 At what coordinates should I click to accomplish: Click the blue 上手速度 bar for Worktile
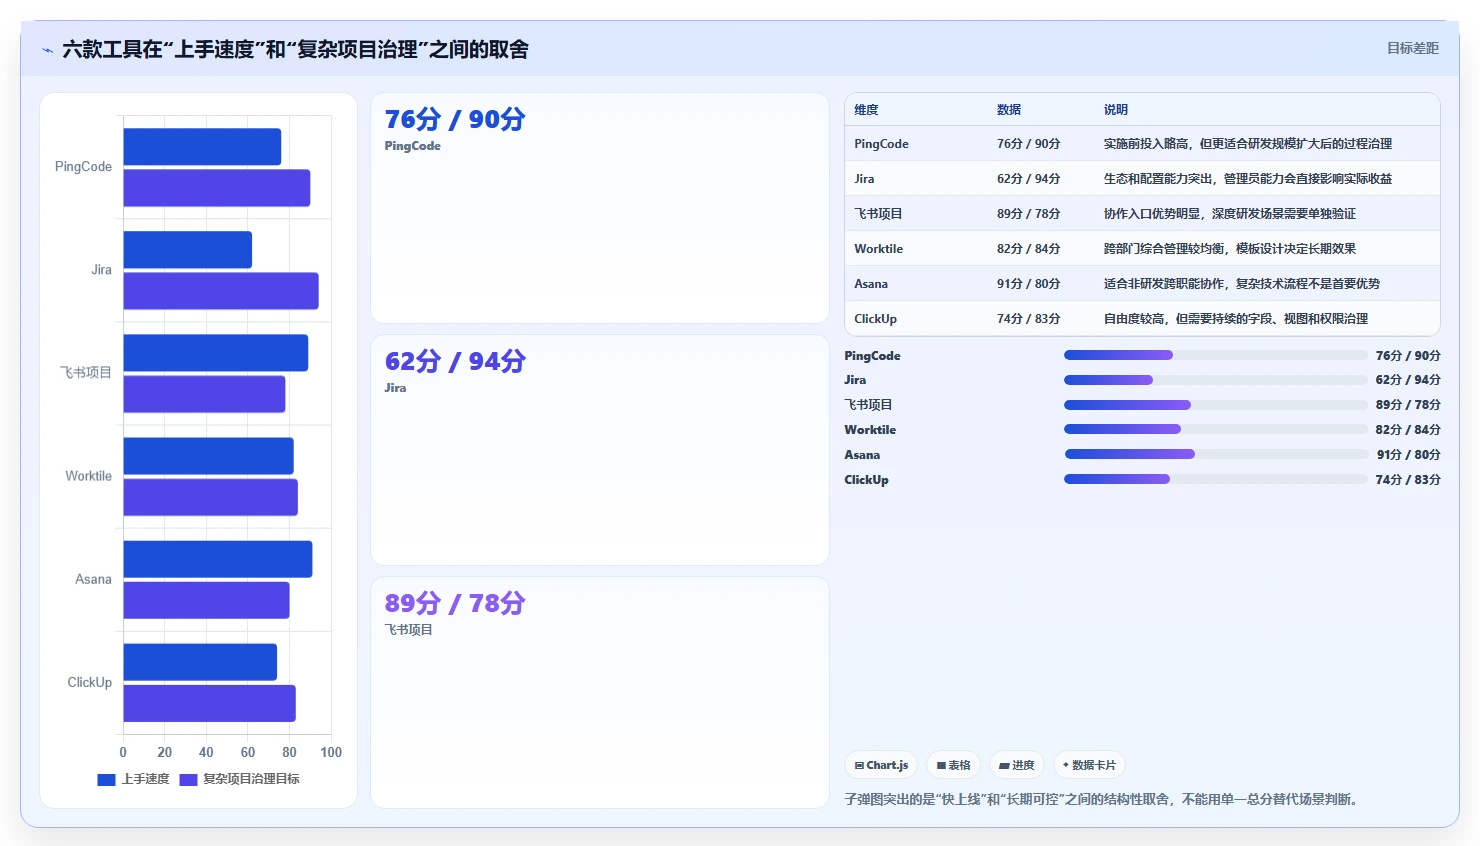208,456
